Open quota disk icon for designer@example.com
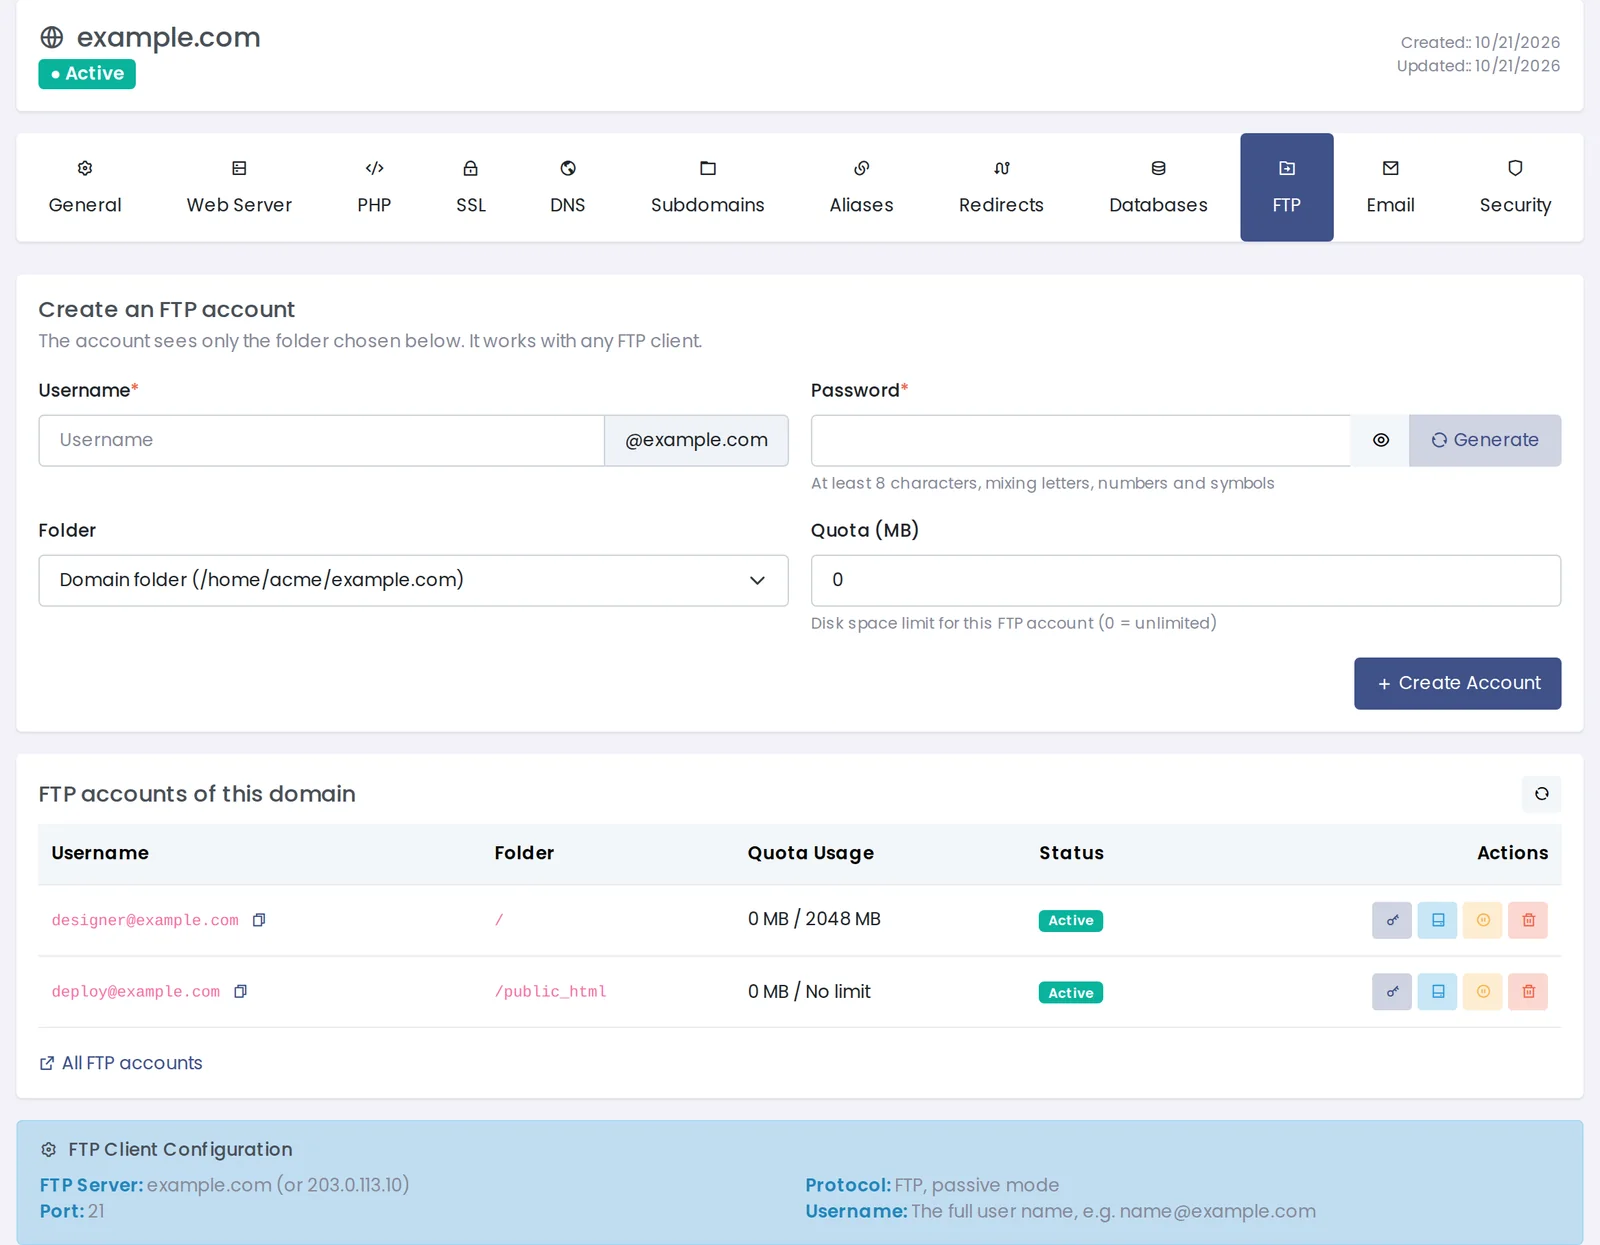The image size is (1600, 1245). coord(1437,920)
